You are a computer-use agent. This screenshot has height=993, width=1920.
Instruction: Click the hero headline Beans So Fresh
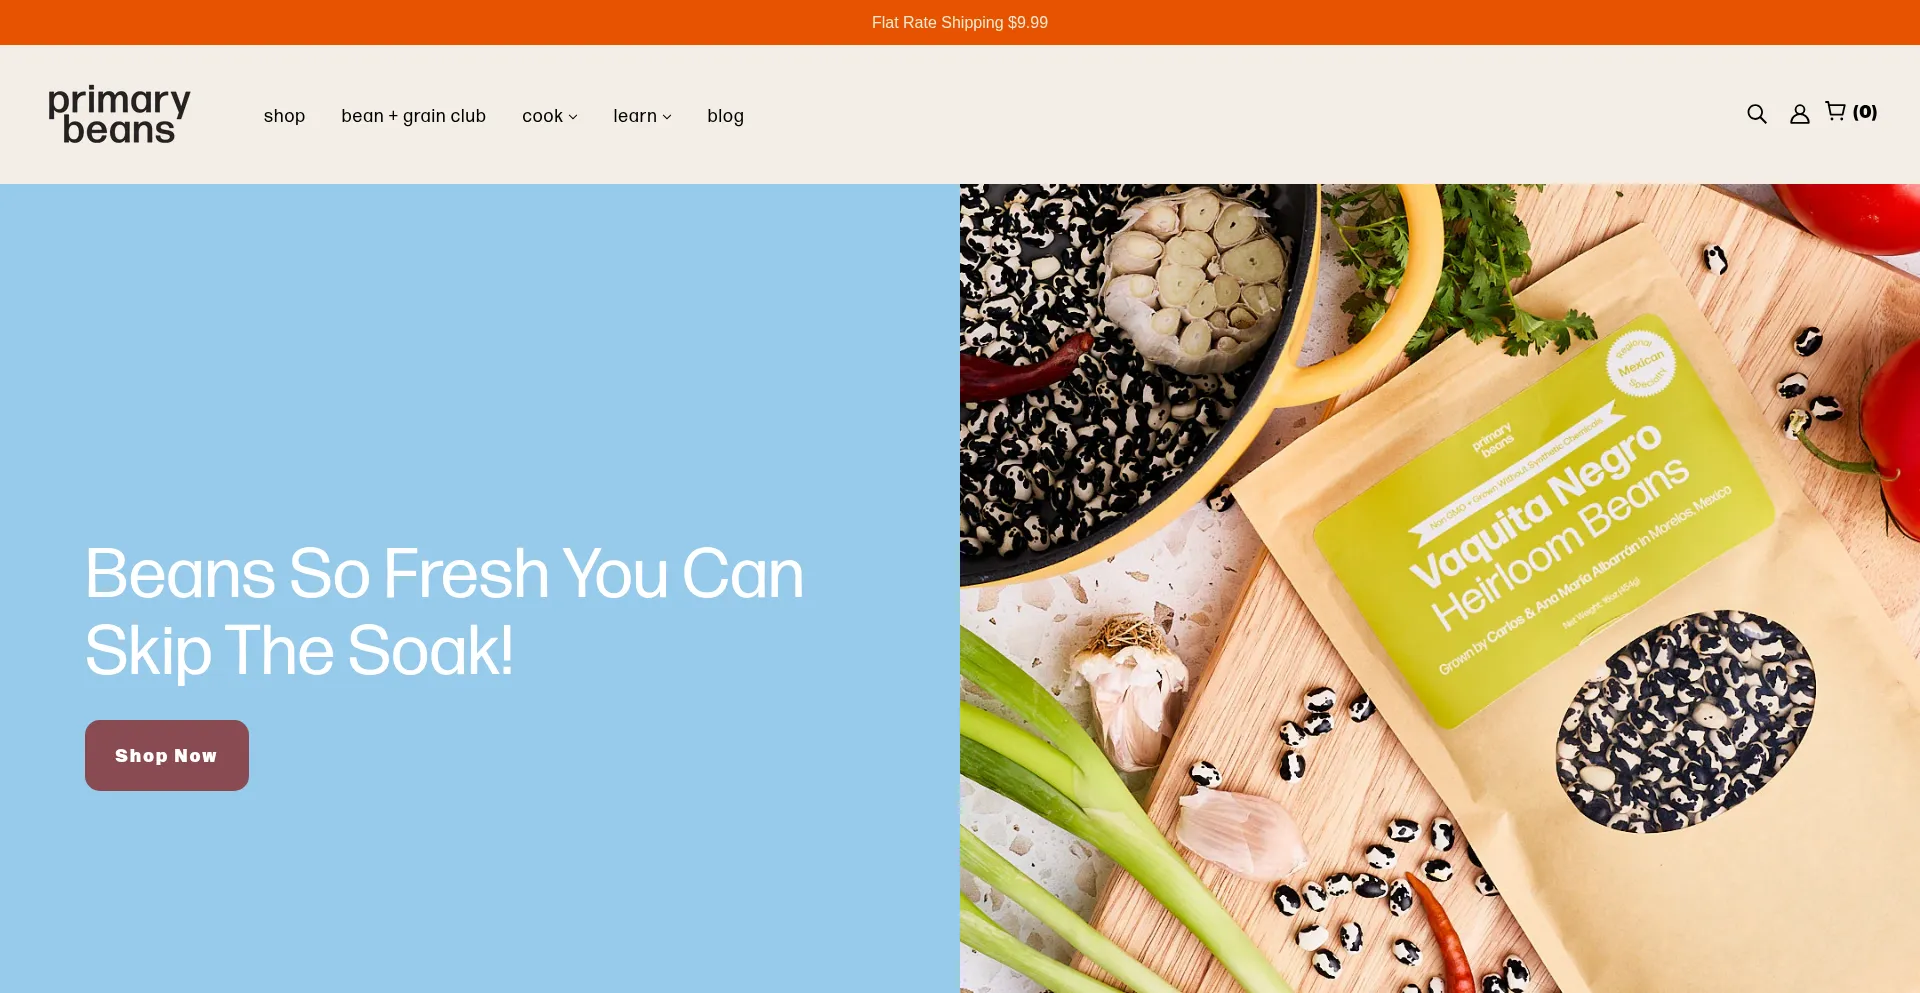(445, 612)
